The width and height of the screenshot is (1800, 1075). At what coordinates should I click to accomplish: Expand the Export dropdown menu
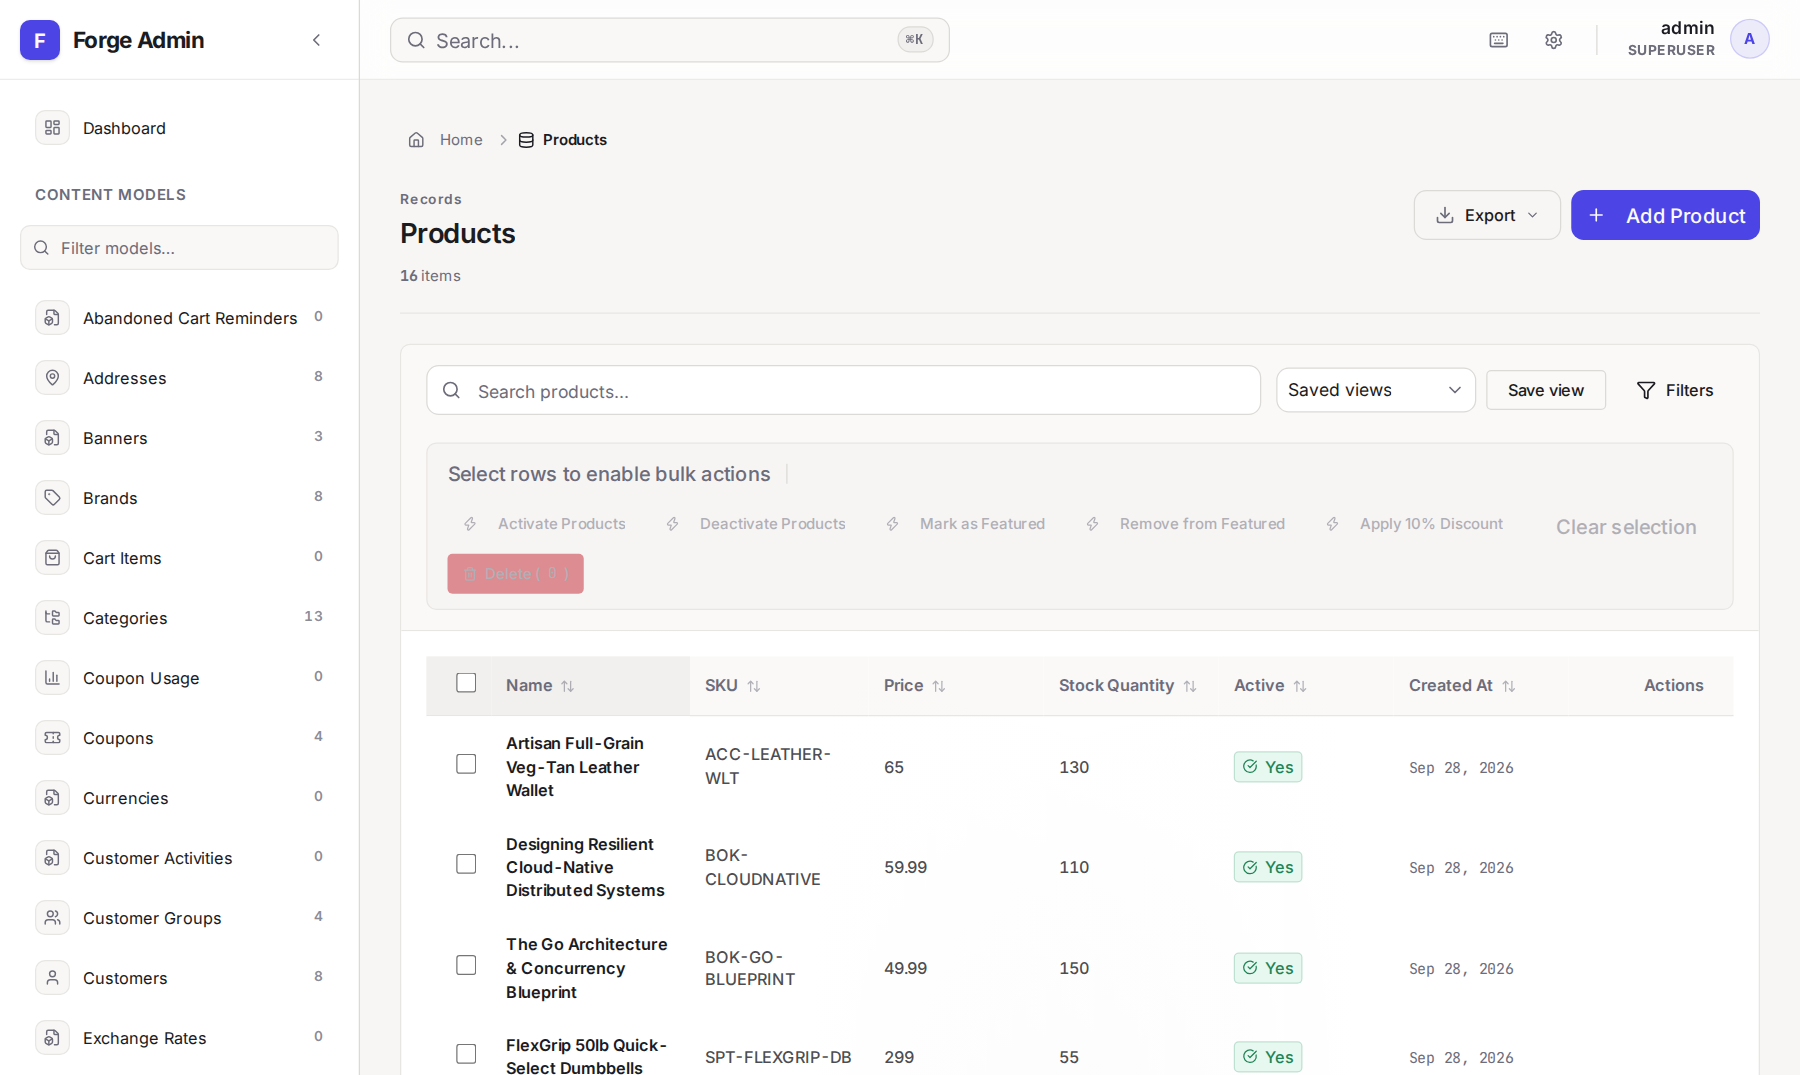tap(1487, 215)
